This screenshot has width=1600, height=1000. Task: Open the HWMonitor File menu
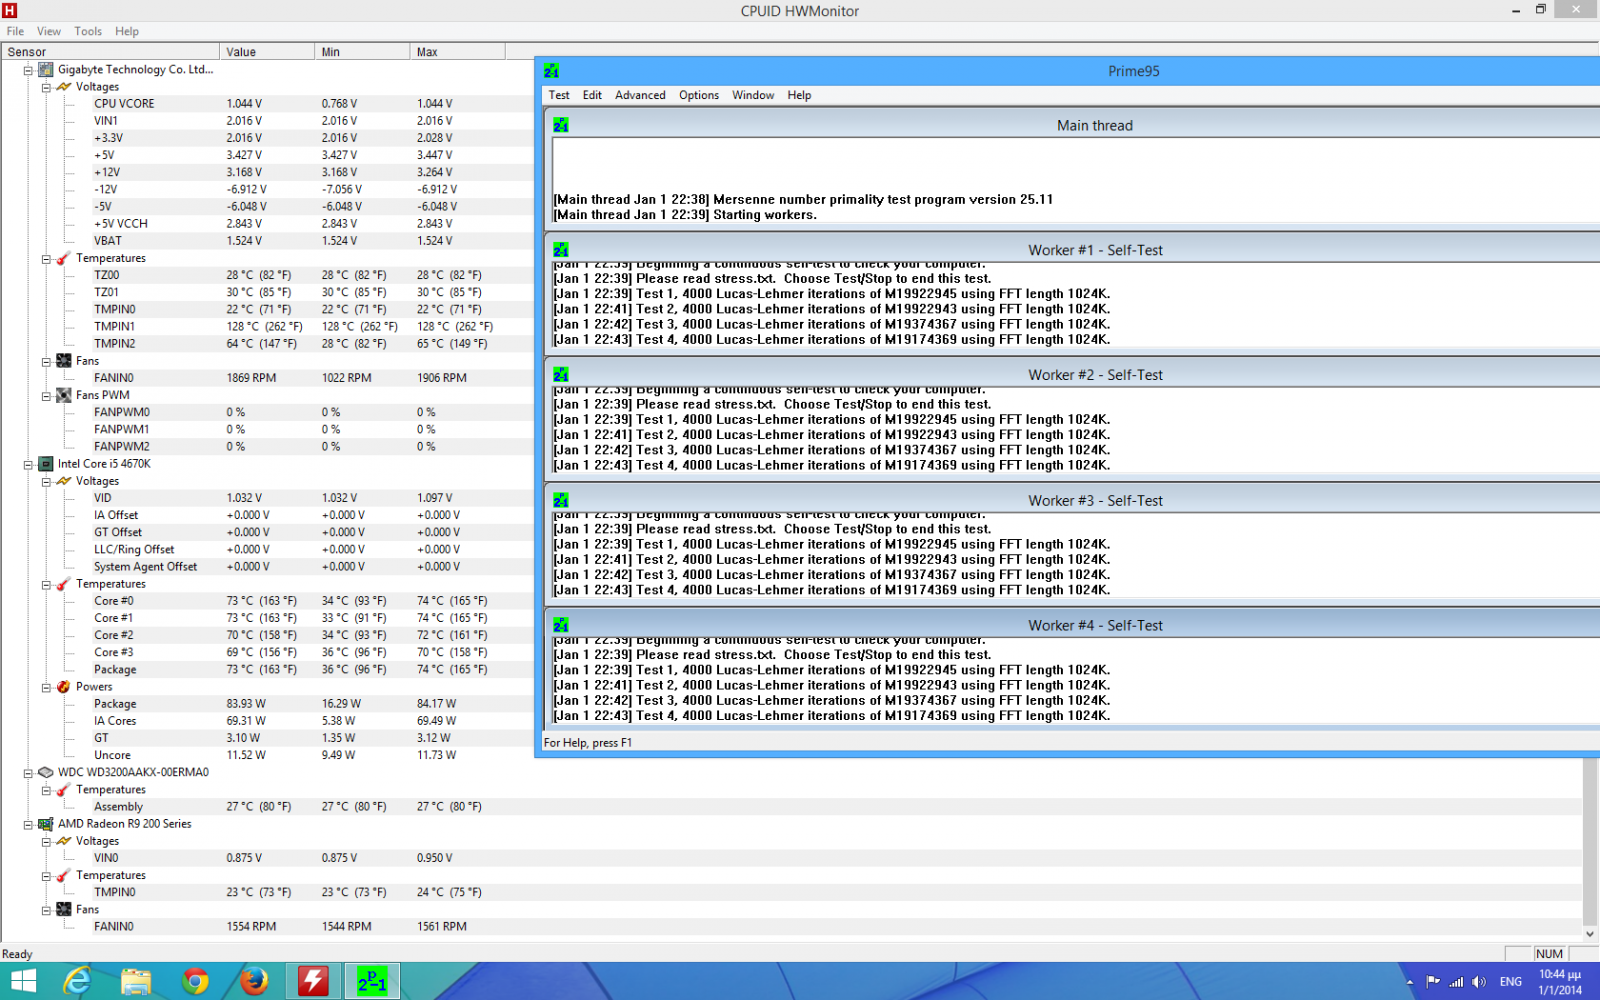coord(15,31)
